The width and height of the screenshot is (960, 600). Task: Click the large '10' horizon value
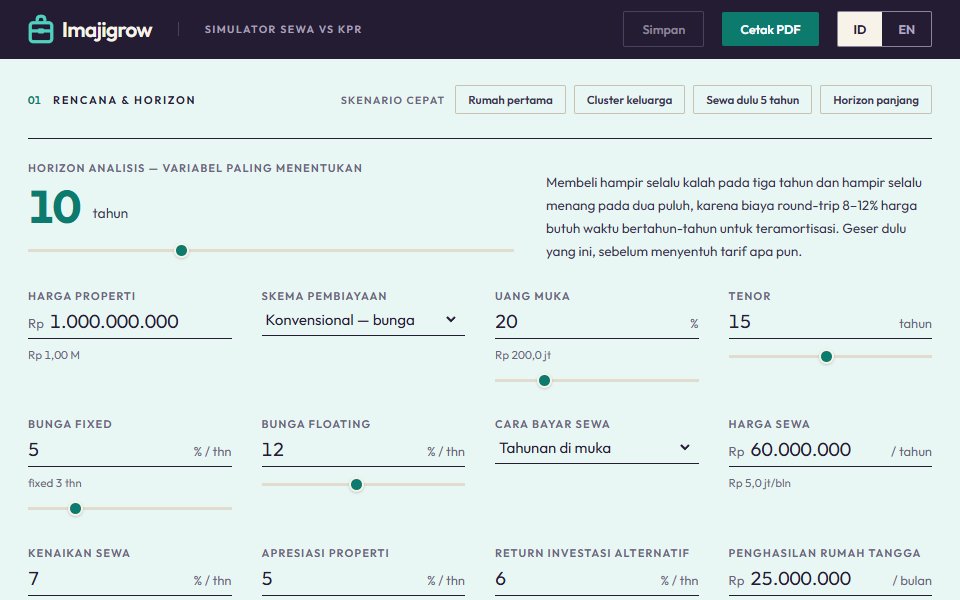55,207
